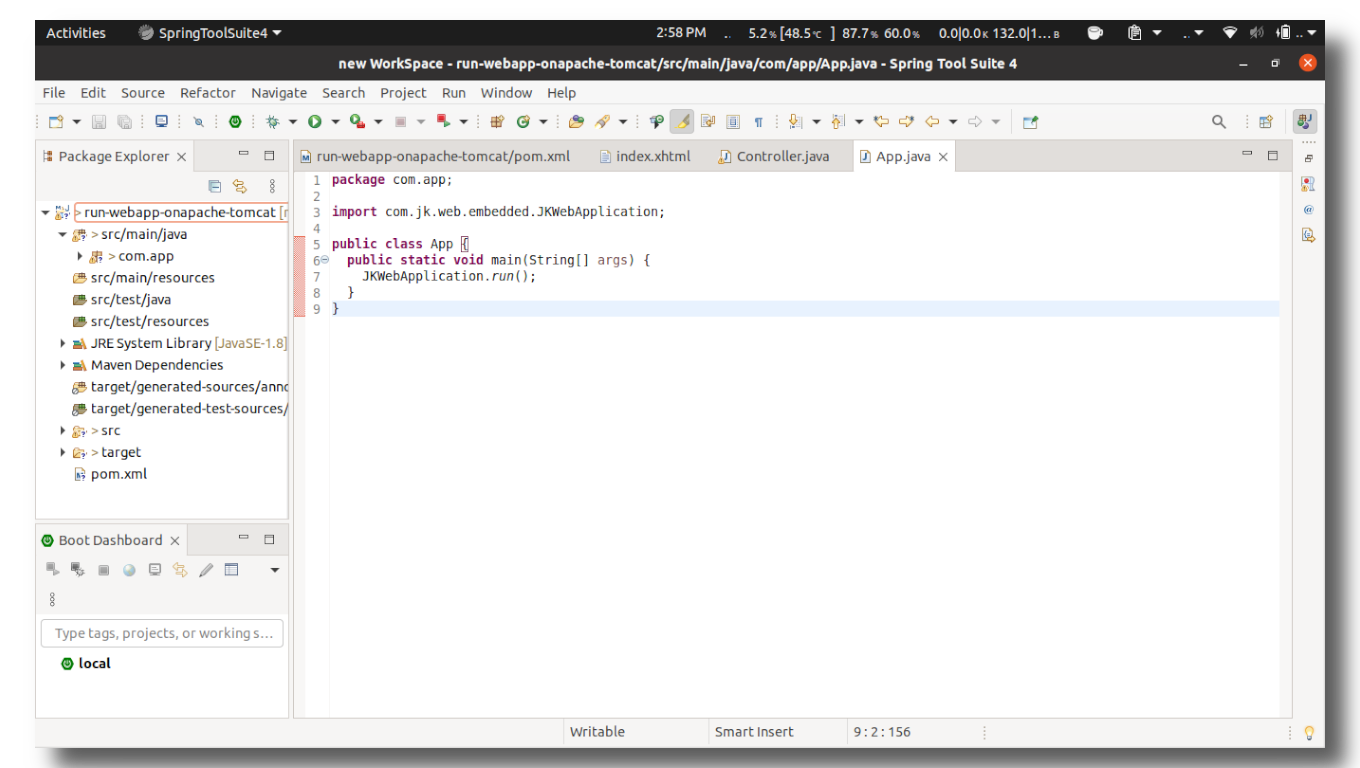The height and width of the screenshot is (768, 1360).
Task: Click the light bulb tip icon in the status bar
Action: (x=1308, y=733)
